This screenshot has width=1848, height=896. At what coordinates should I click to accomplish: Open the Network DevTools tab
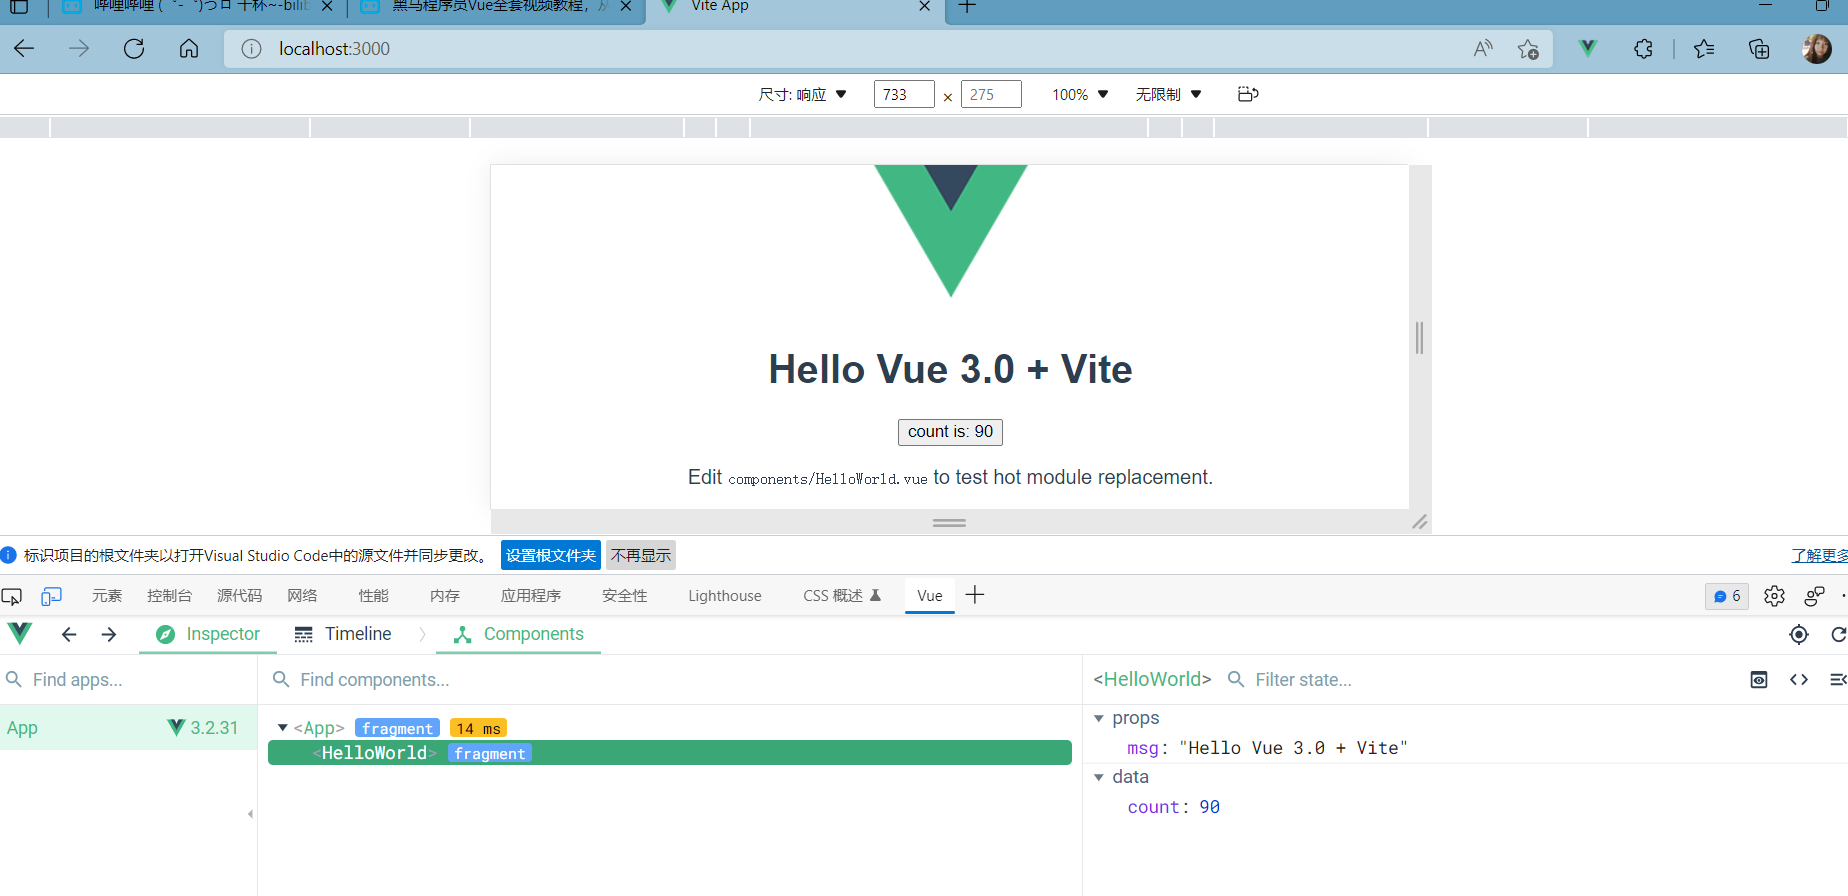click(302, 596)
